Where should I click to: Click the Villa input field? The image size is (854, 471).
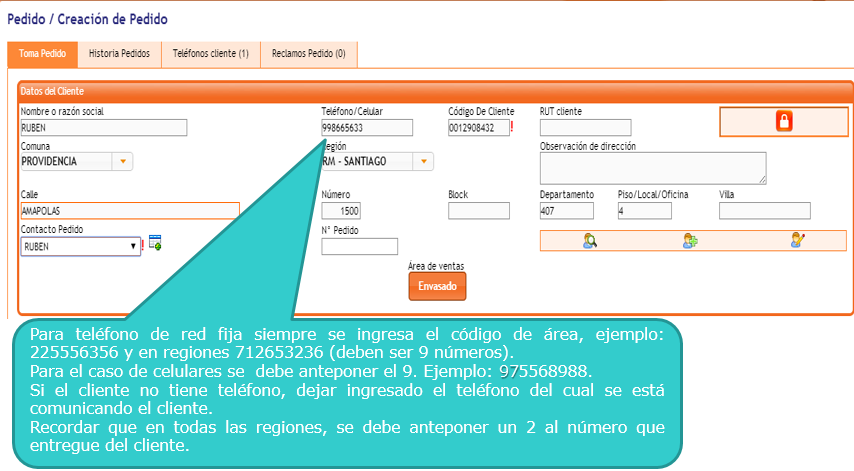coord(765,211)
